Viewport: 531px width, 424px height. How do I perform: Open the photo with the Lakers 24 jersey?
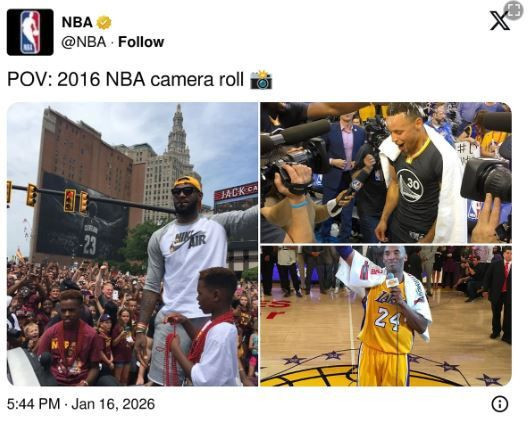coord(386,316)
